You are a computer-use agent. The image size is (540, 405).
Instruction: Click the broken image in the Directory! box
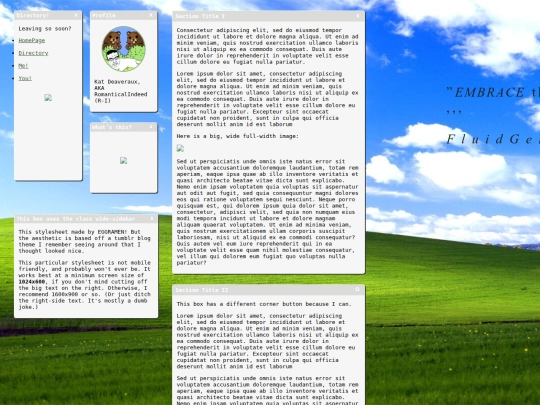tap(48, 98)
